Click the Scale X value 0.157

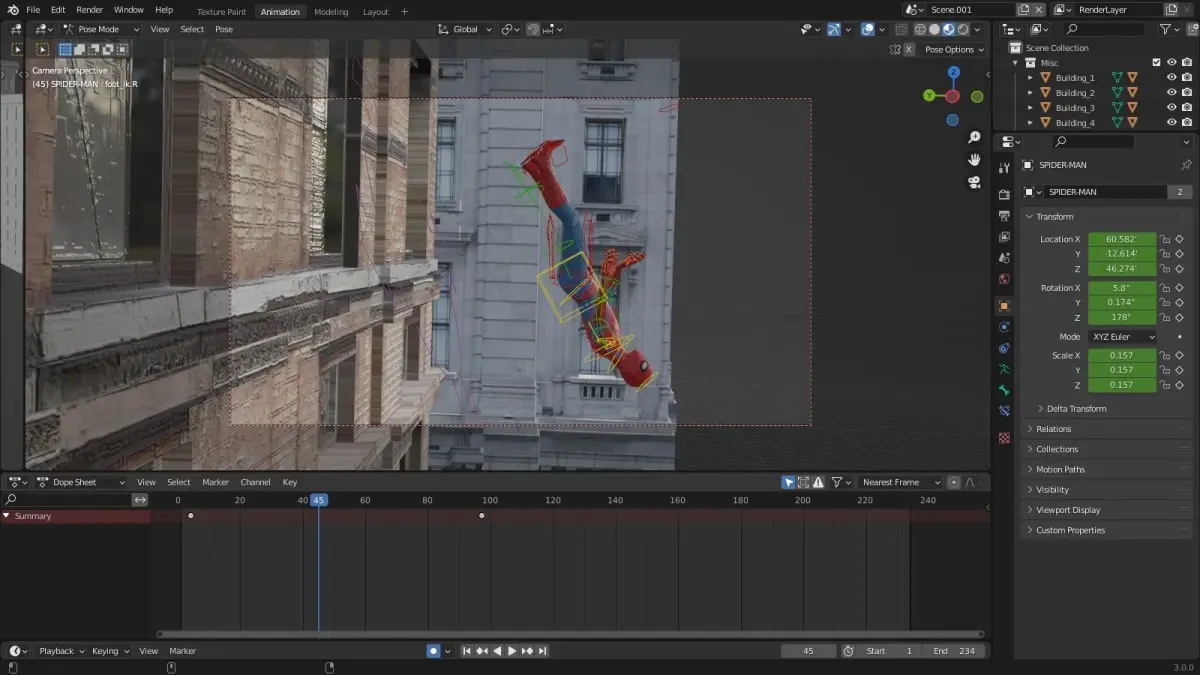pos(1122,355)
